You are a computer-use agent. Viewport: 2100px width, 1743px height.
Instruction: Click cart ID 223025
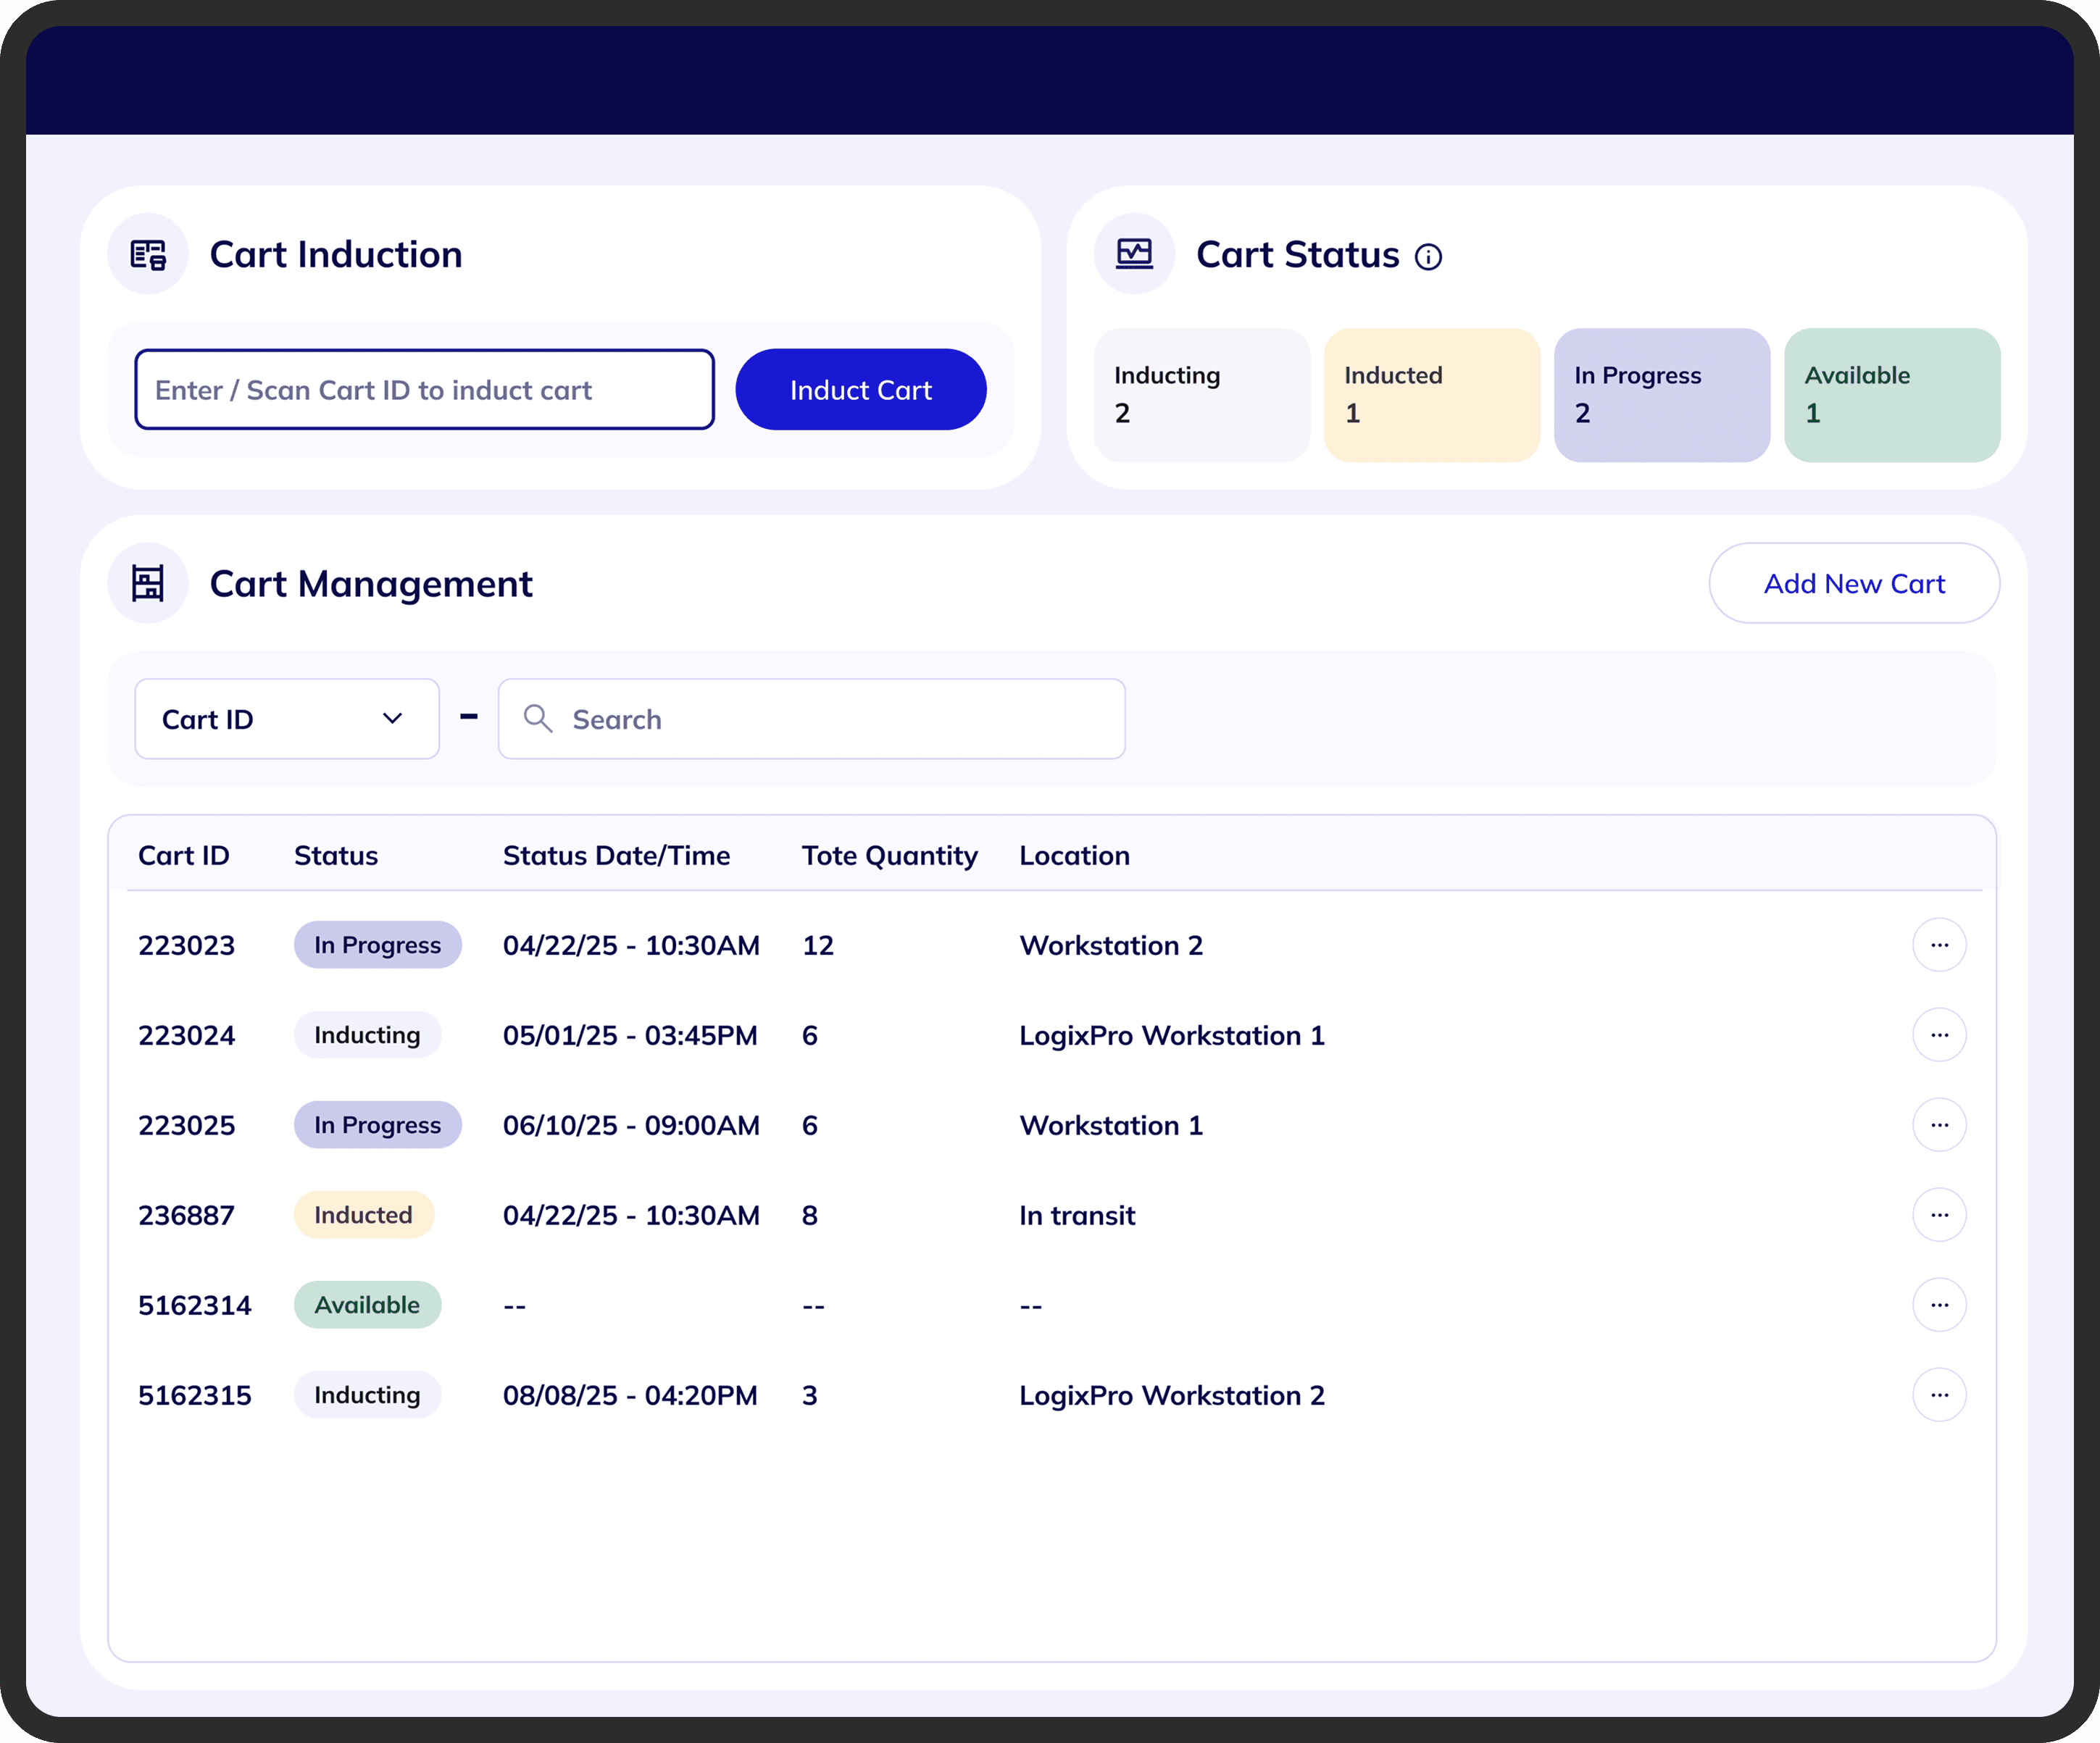(x=187, y=1125)
